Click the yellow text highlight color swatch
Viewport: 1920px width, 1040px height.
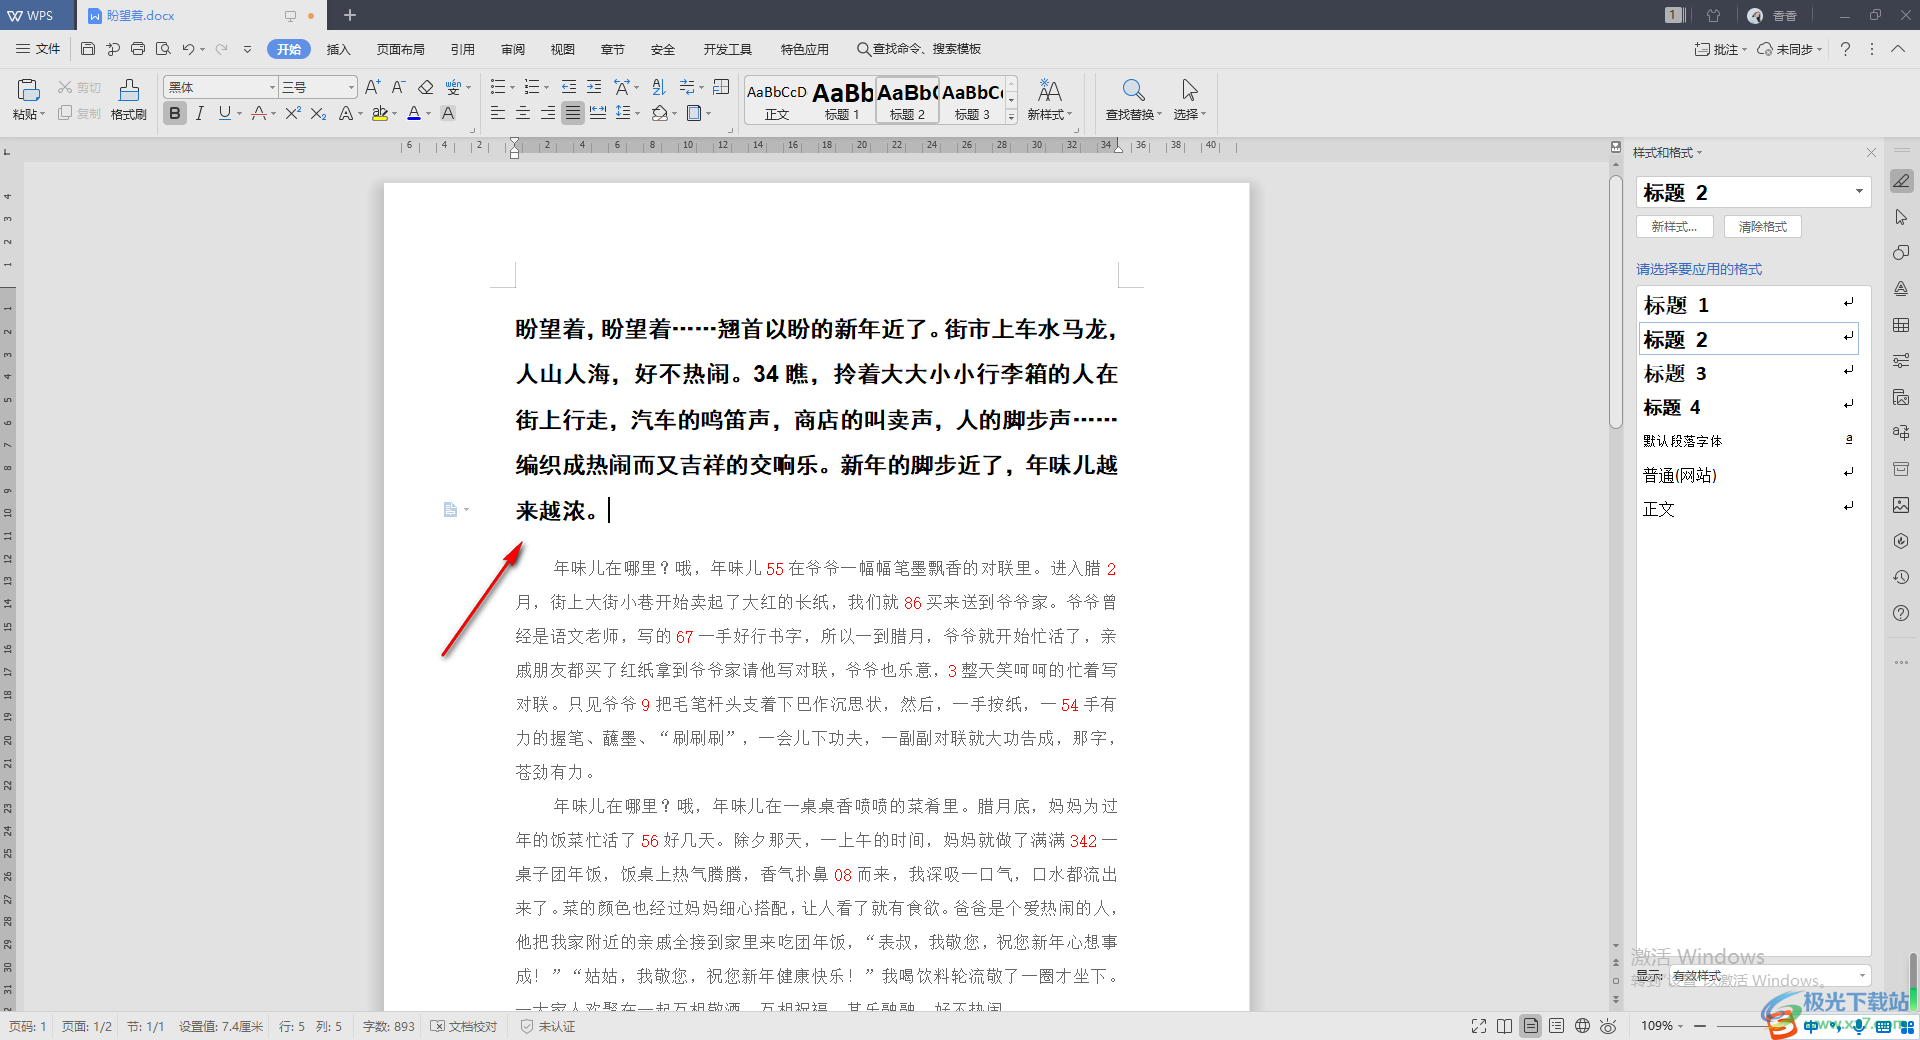click(380, 113)
